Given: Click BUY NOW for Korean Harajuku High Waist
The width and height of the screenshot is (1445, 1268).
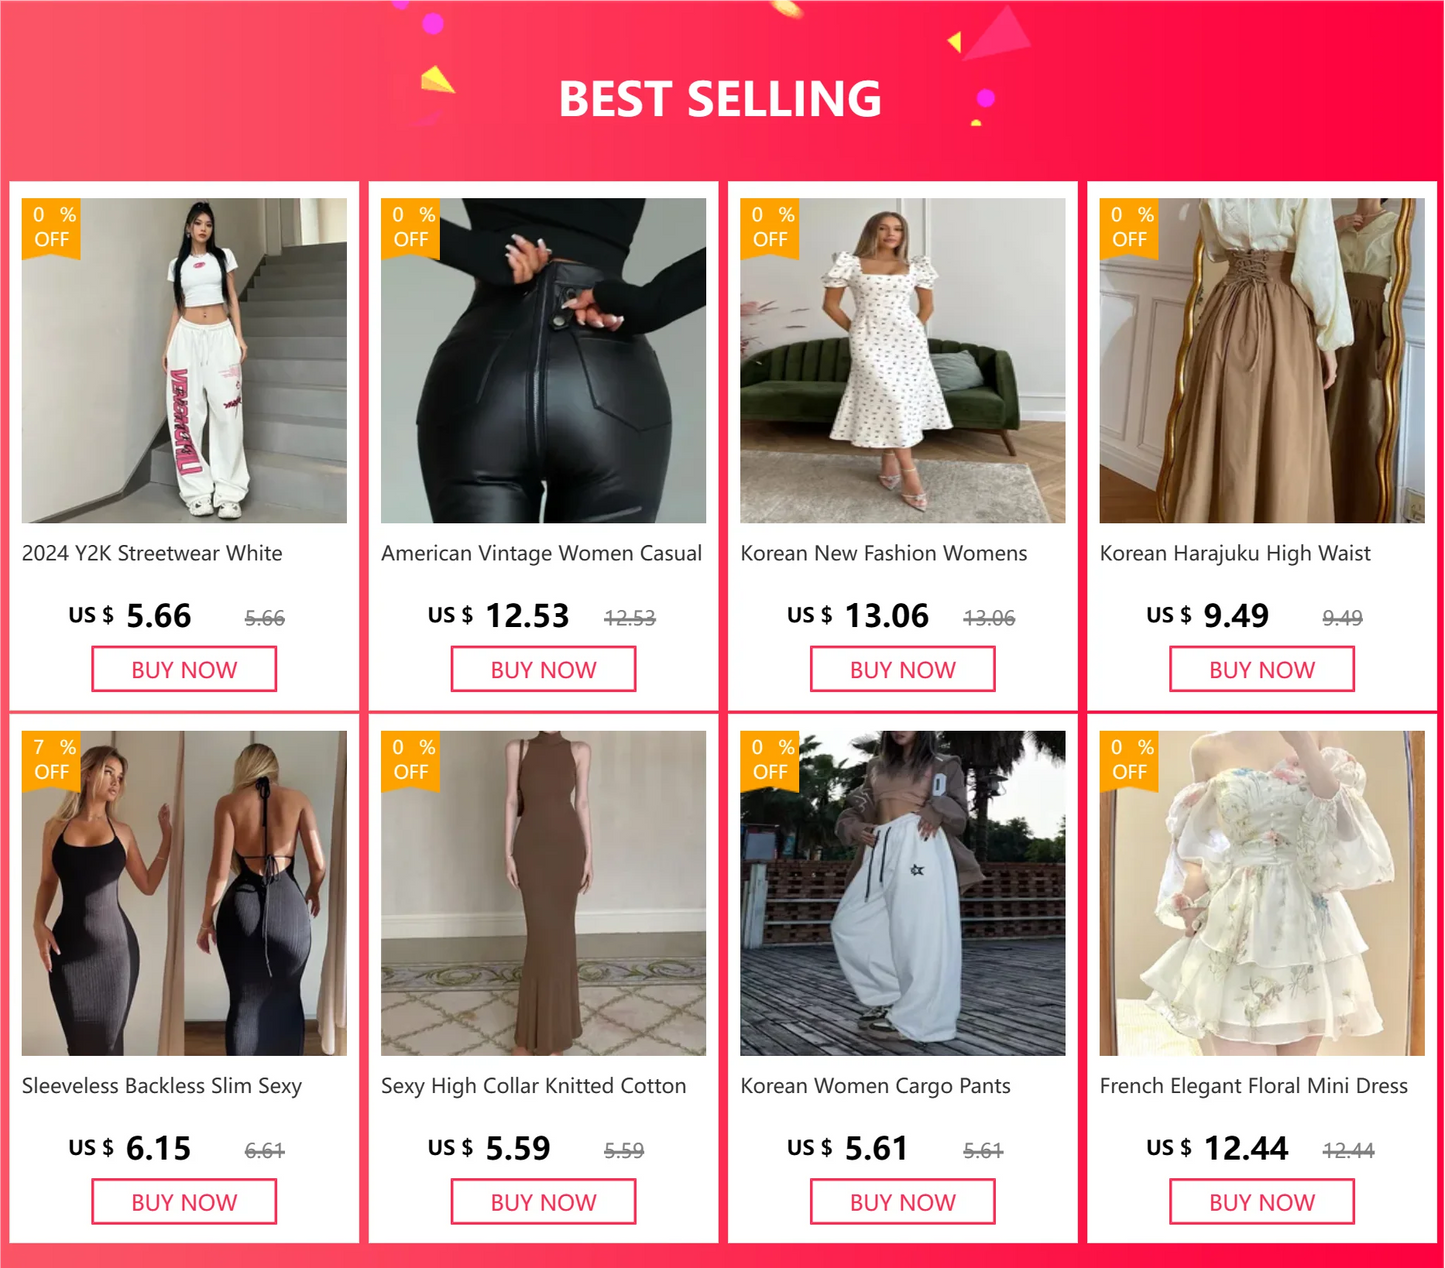Looking at the screenshot, I should [1262, 669].
